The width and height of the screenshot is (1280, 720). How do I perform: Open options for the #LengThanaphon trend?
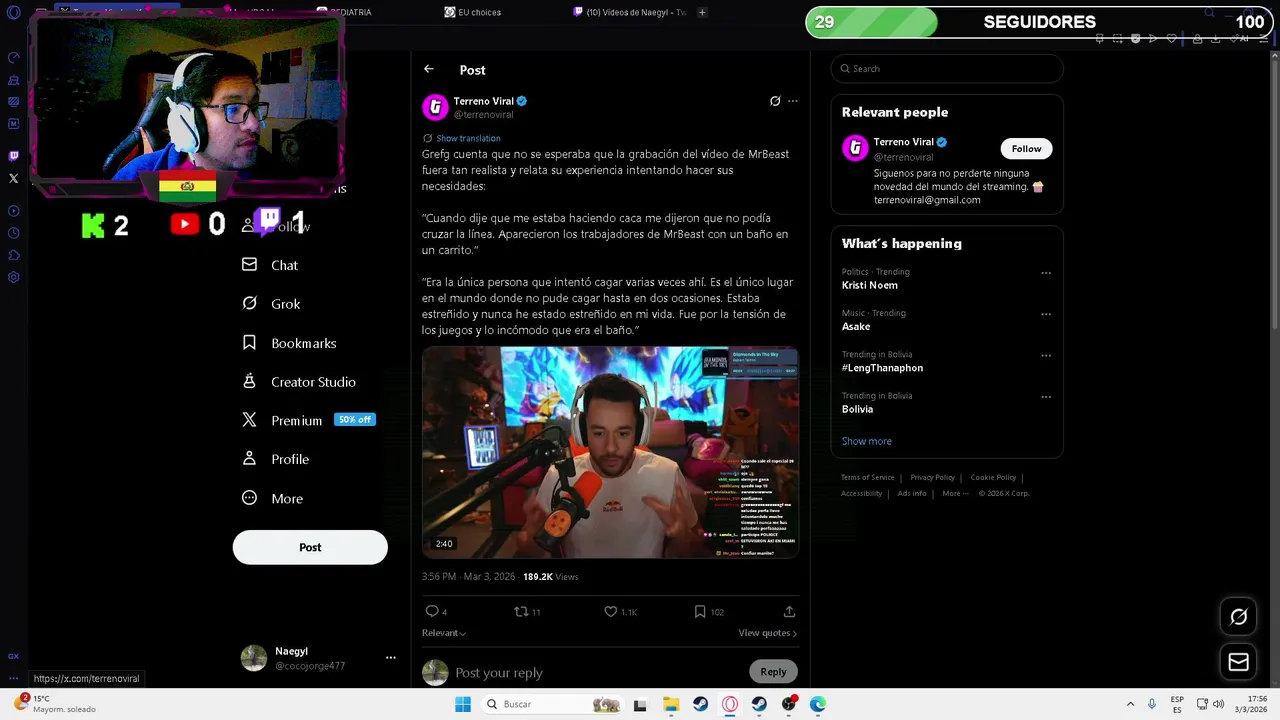[1046, 355]
